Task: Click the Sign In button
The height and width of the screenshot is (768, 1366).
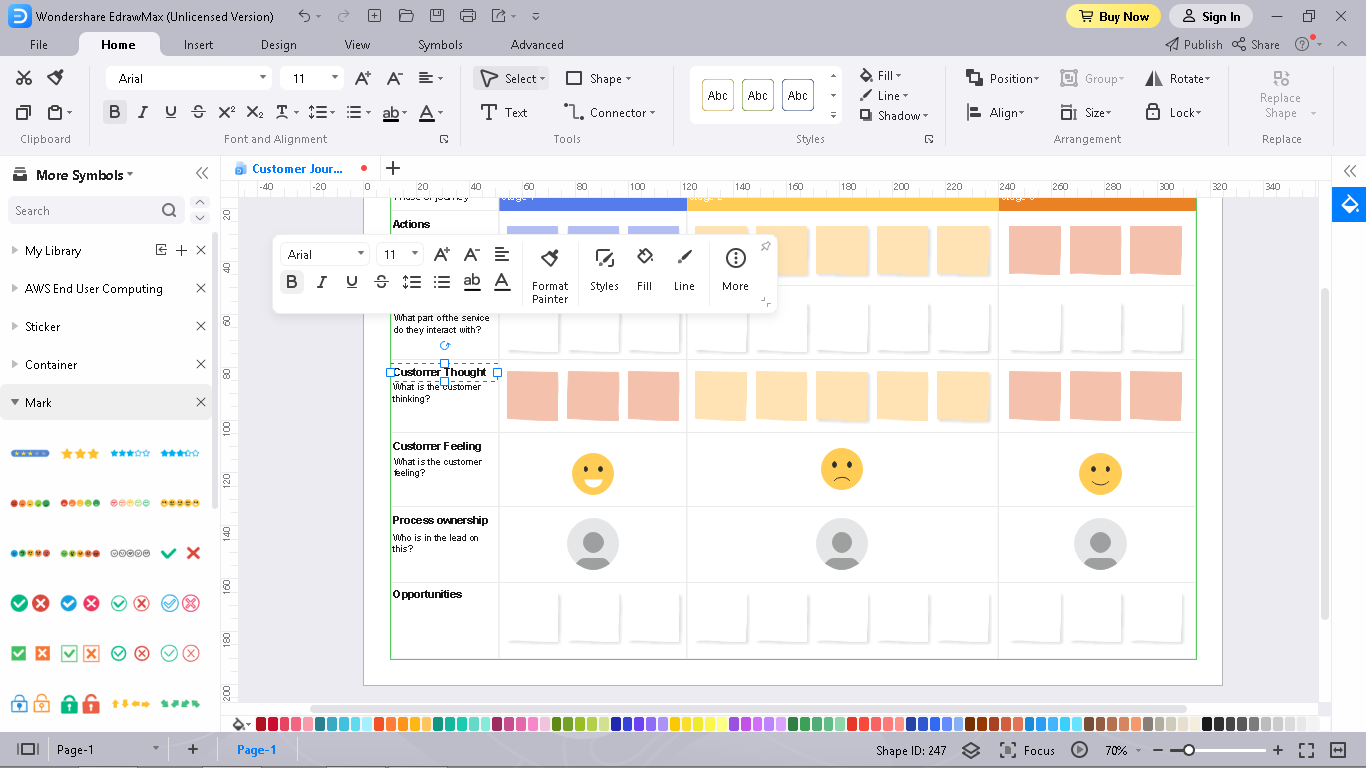Action: tap(1211, 16)
